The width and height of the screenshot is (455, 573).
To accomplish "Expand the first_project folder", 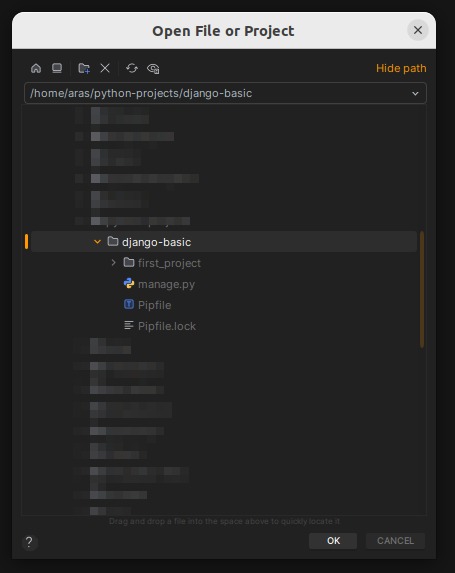I will pyautogui.click(x=113, y=262).
